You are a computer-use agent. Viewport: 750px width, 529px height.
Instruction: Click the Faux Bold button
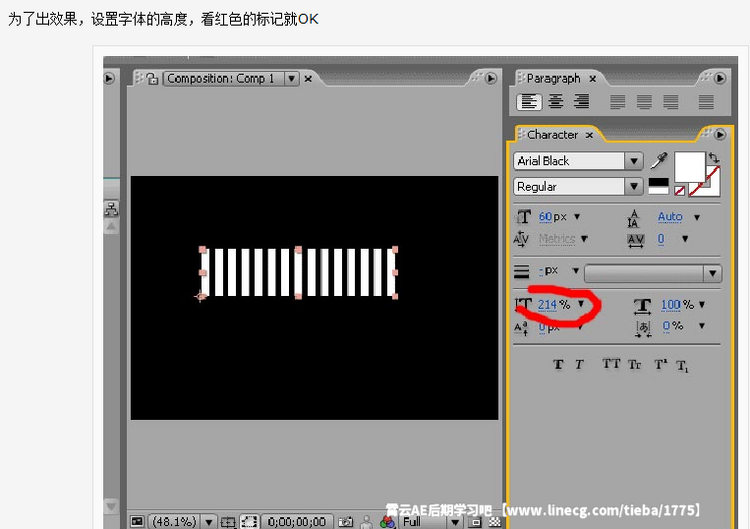tap(558, 365)
